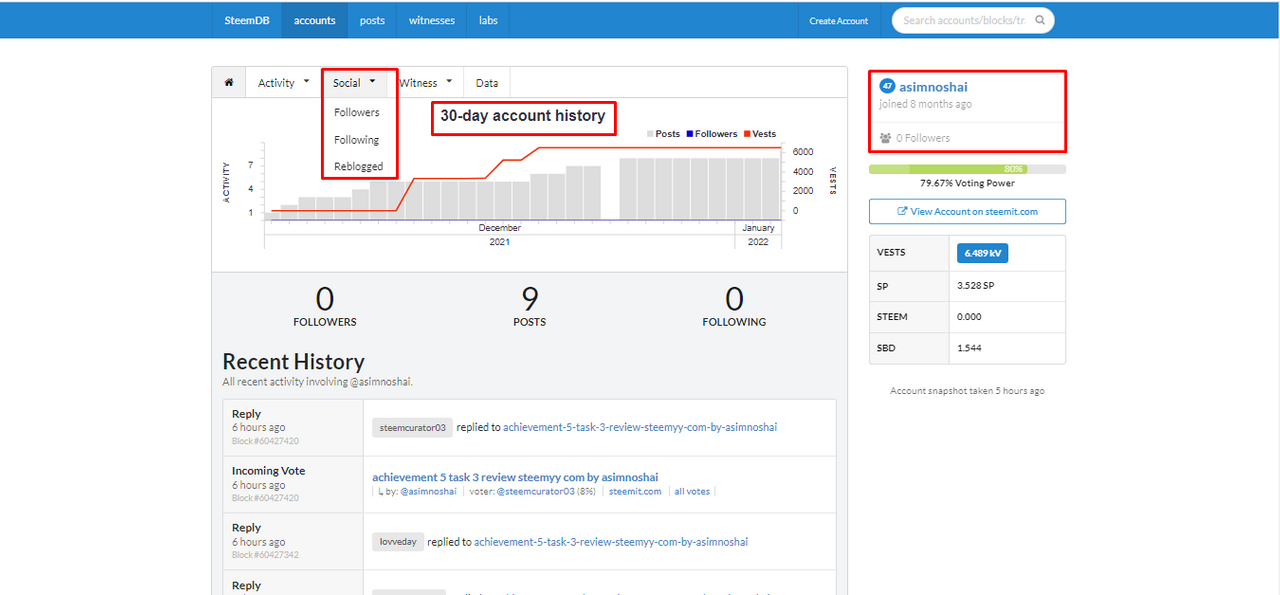This screenshot has width=1280, height=595.
Task: Expand the Witness dropdown
Action: pos(426,83)
